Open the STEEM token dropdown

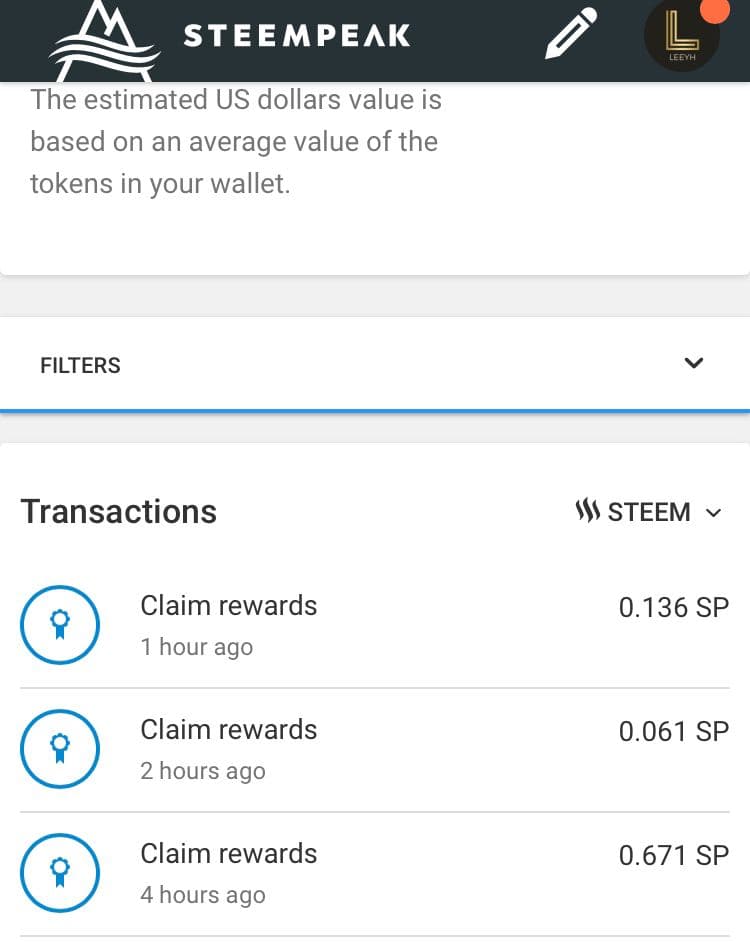[648, 512]
